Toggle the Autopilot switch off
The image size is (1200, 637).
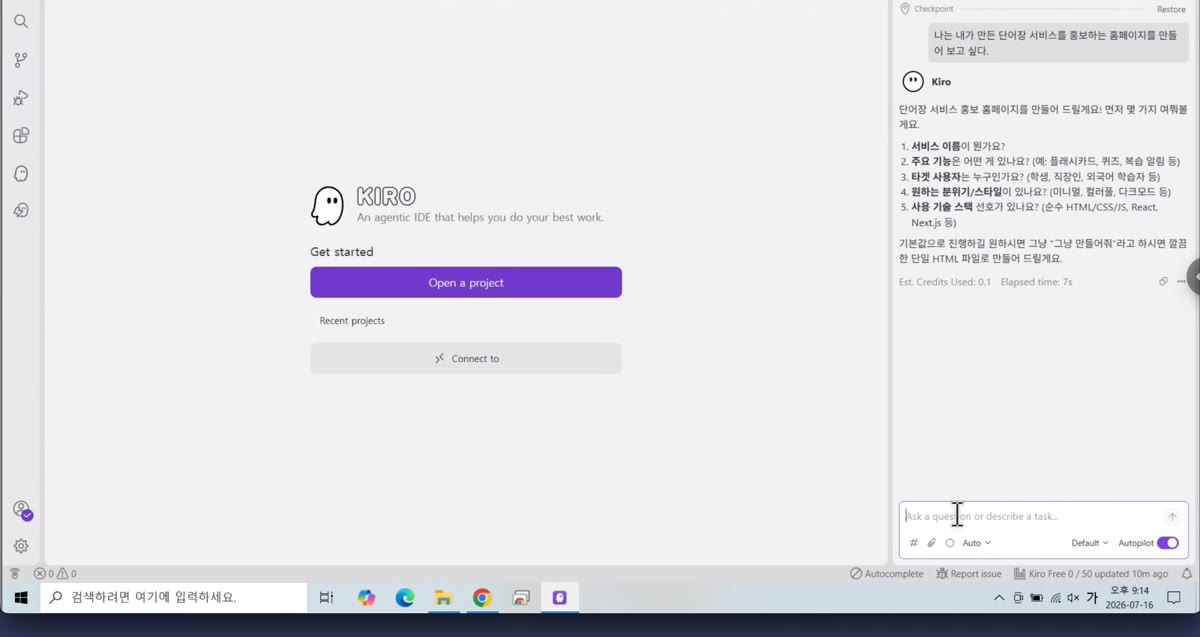1168,543
